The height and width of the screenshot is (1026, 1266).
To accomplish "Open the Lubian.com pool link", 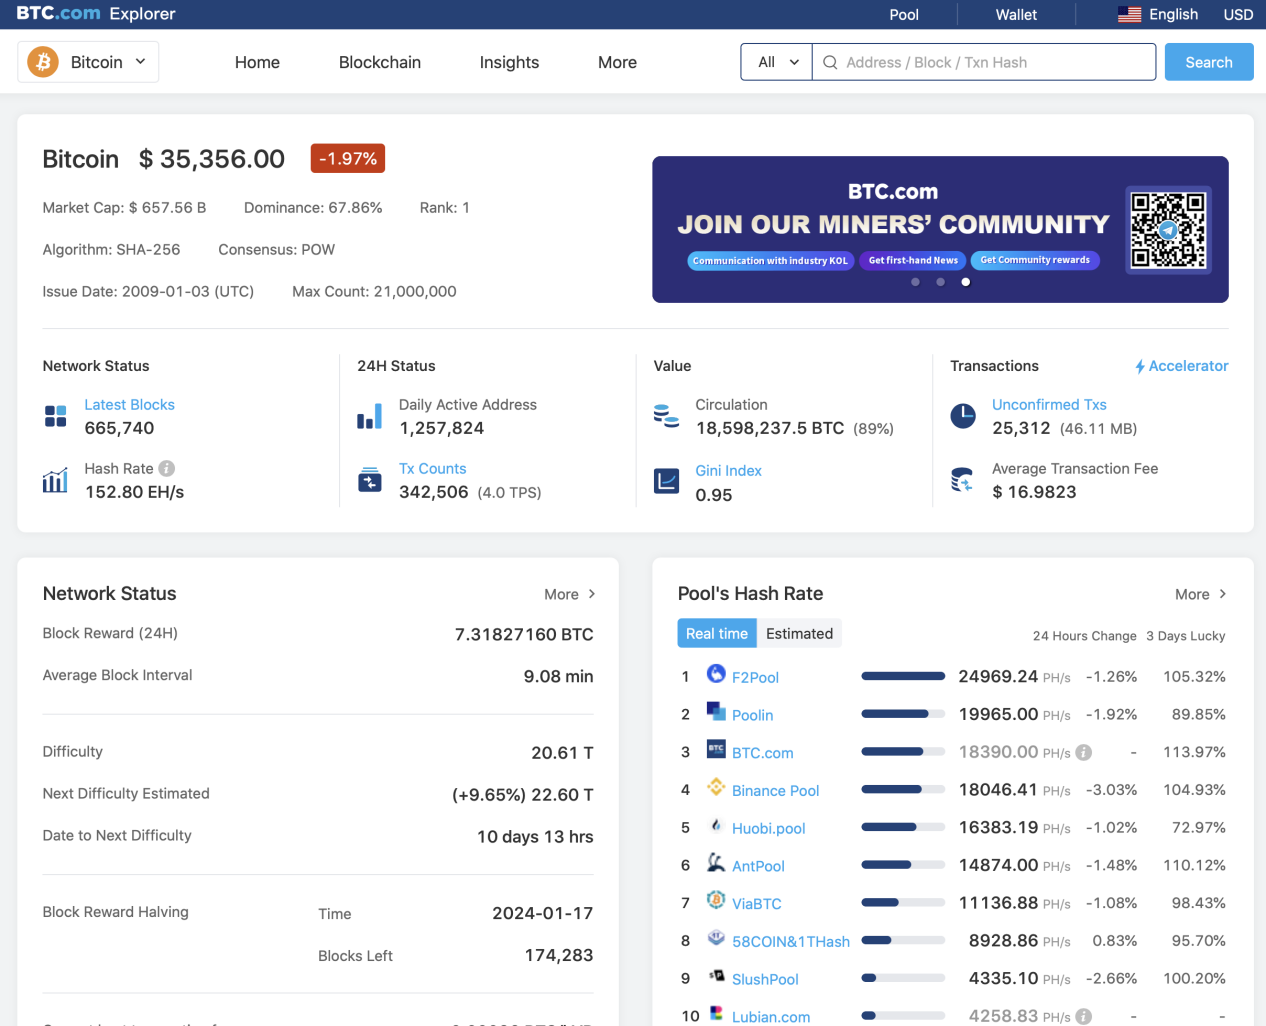I will coord(771,1017).
